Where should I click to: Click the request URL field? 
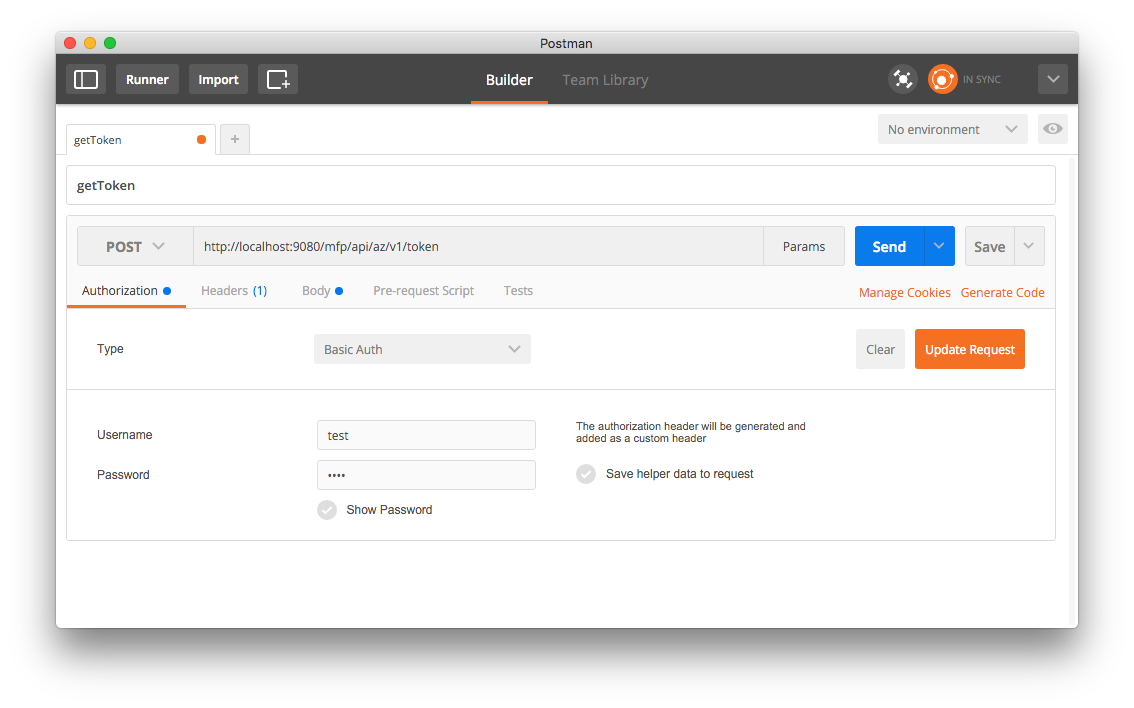(478, 246)
